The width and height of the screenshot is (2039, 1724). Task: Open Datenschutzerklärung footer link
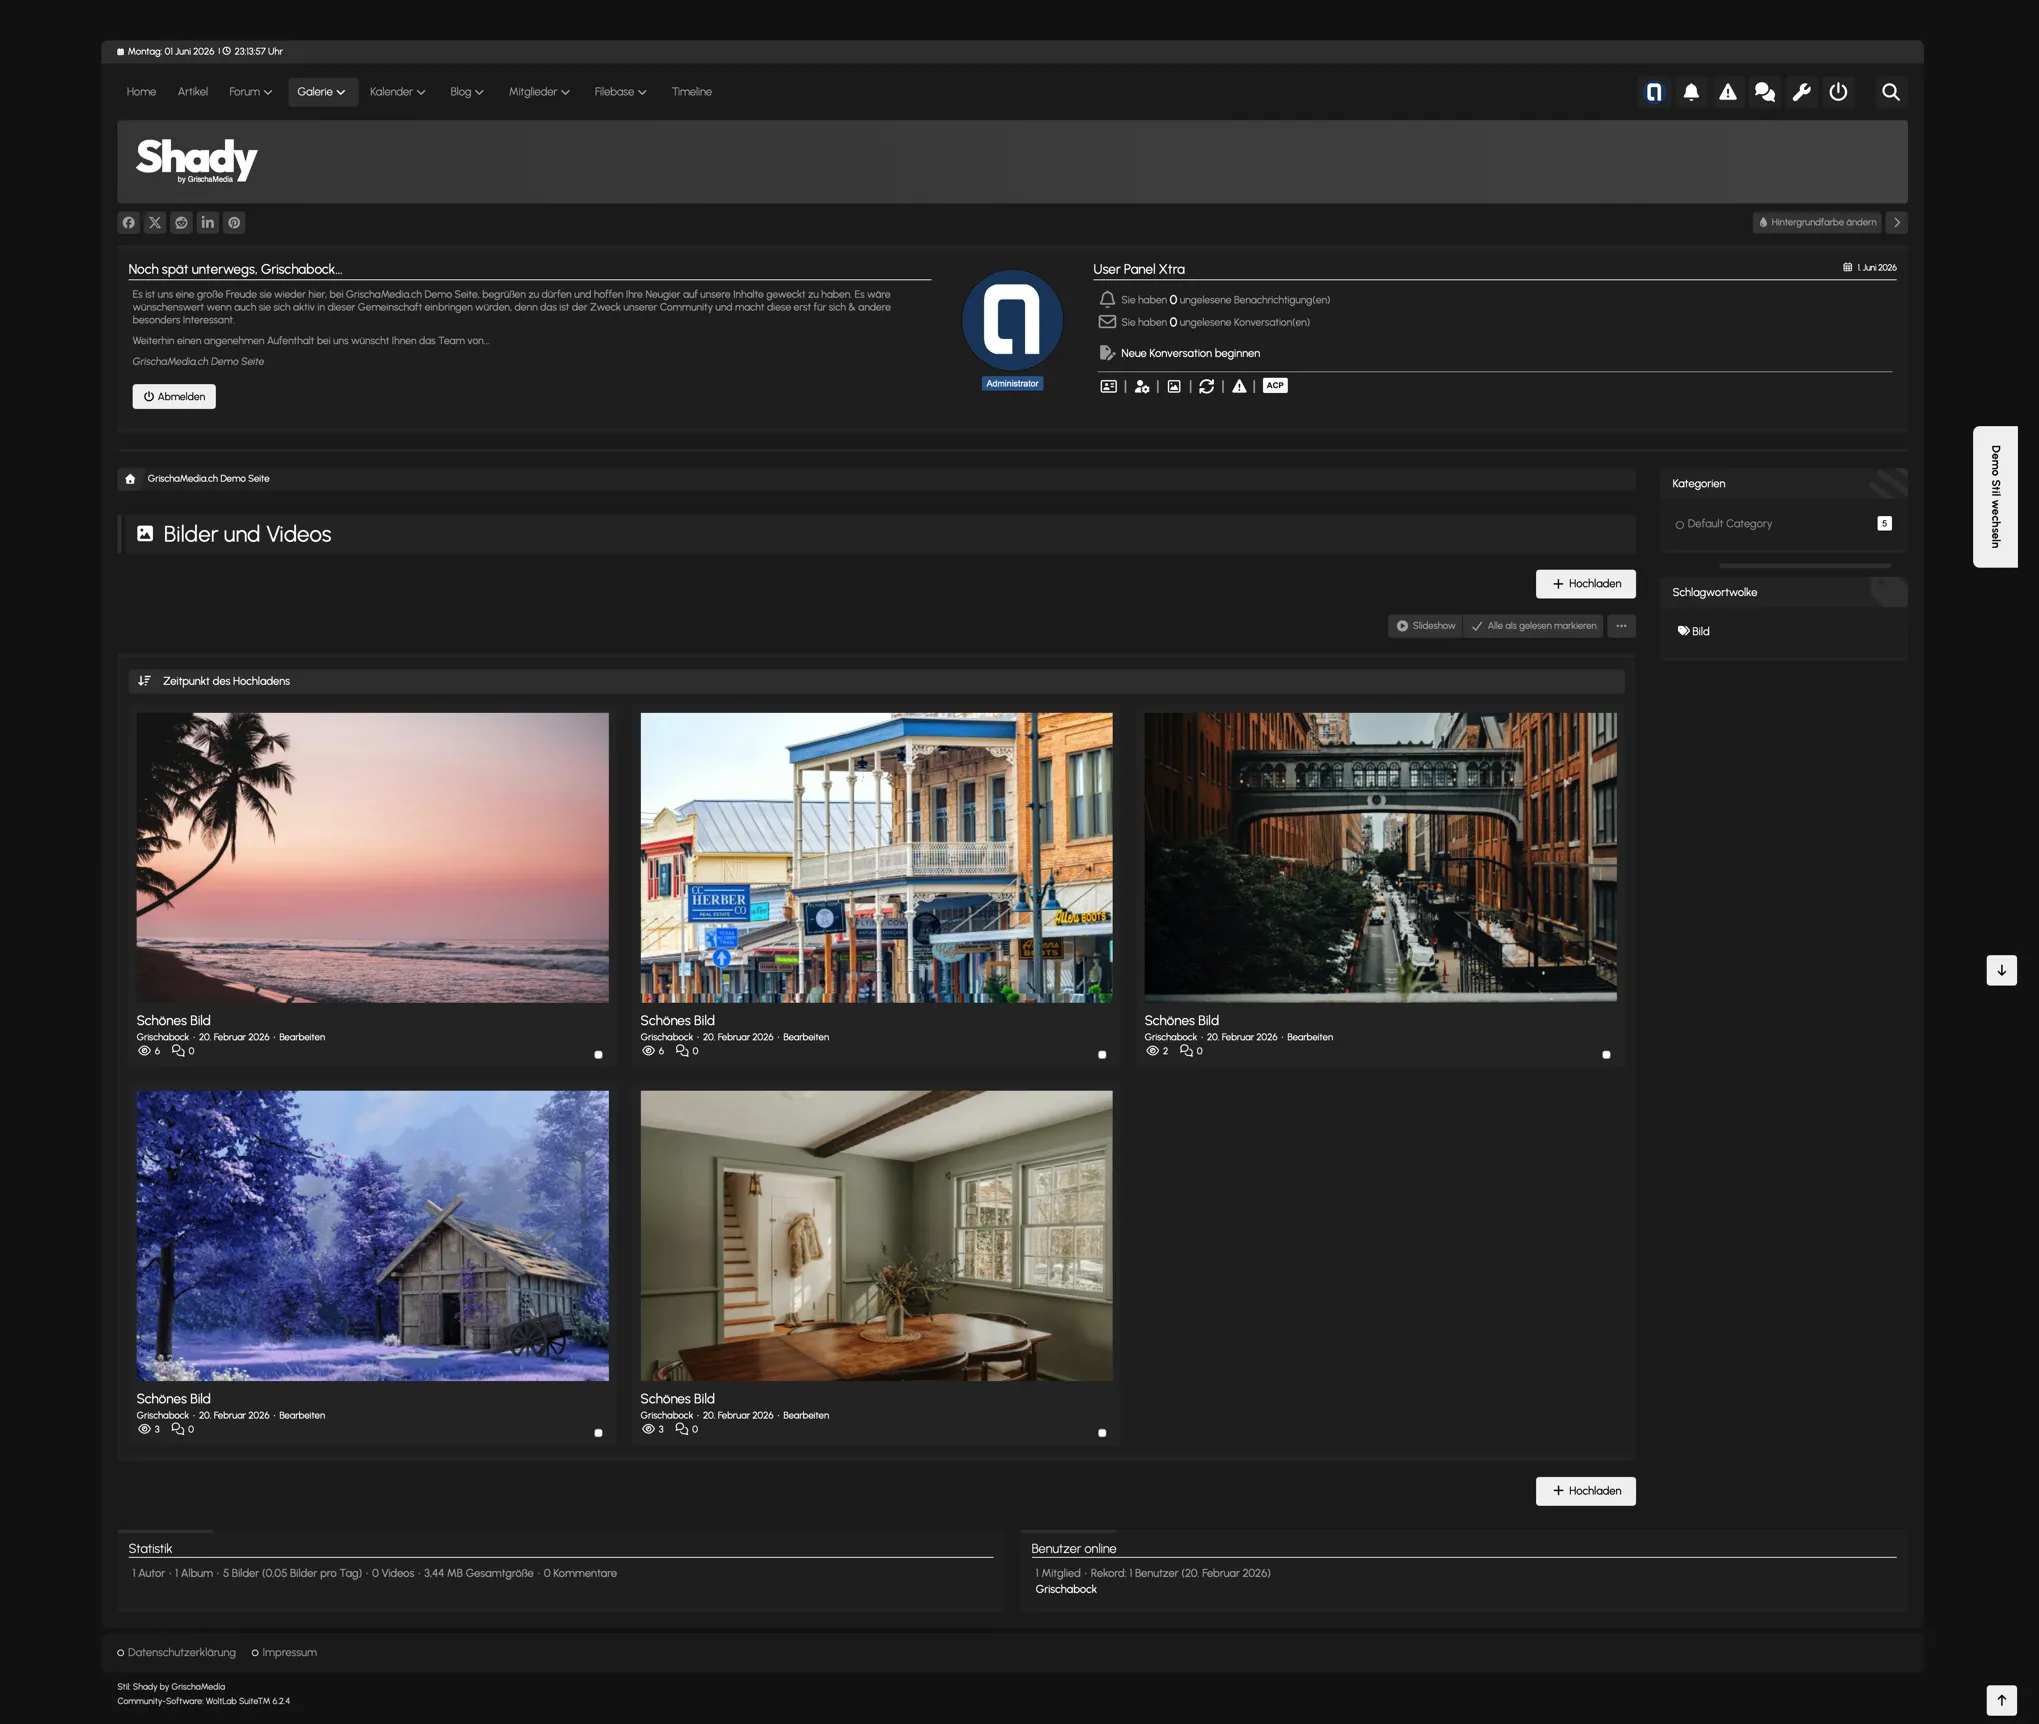181,1653
